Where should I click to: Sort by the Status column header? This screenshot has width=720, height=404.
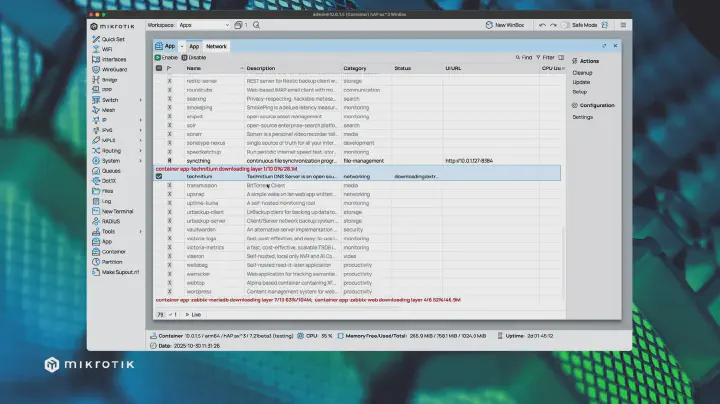403,68
